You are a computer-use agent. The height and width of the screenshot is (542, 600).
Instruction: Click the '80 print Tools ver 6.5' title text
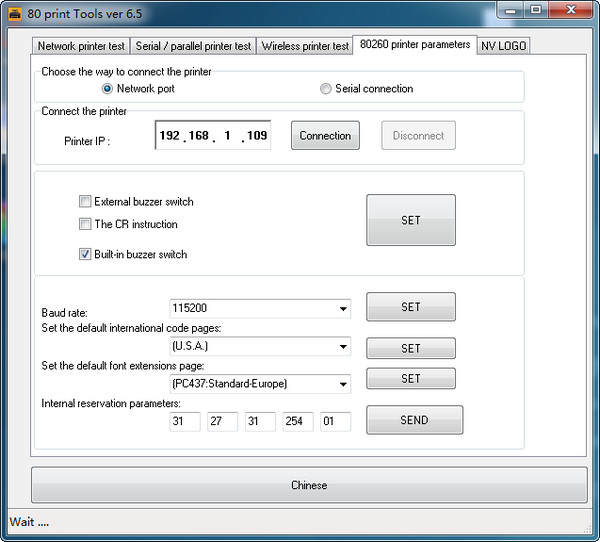pyautogui.click(x=85, y=14)
